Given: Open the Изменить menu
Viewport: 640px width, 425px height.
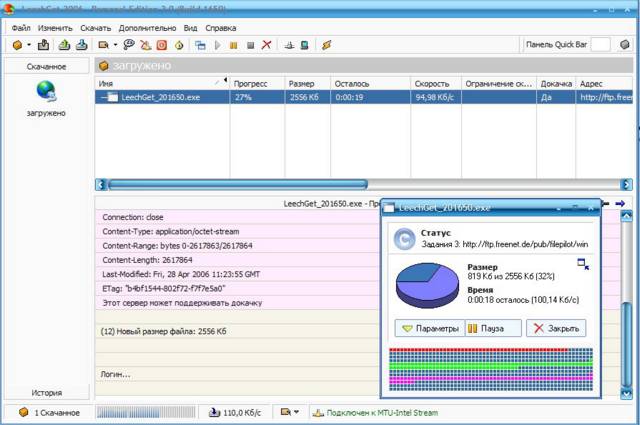Looking at the screenshot, I should pos(55,28).
